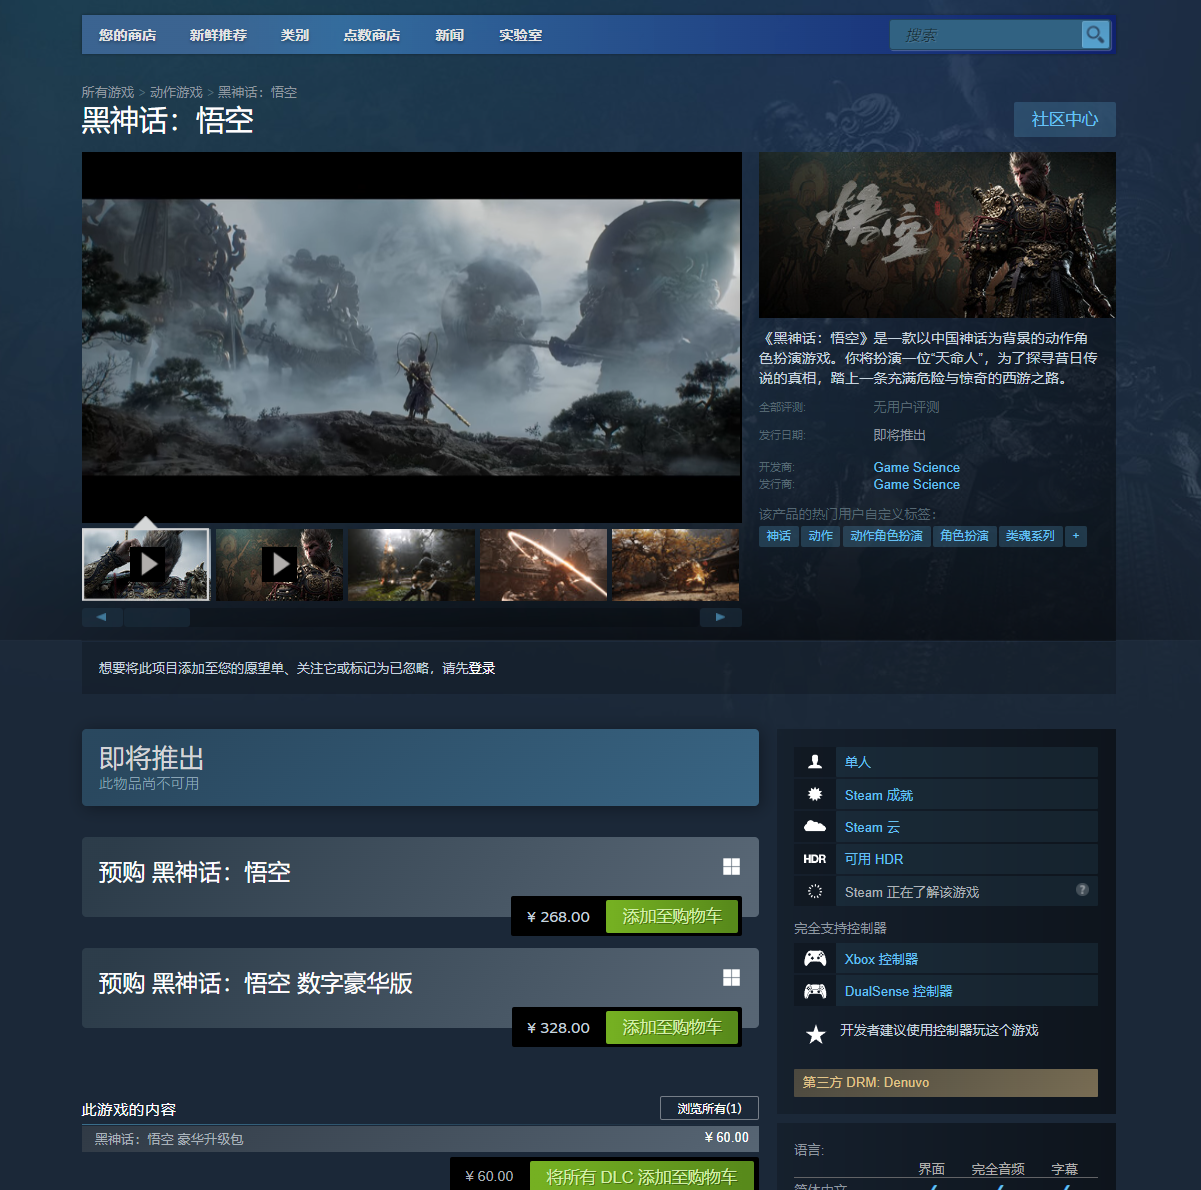Select the 类魂系列 tag
Viewport: 1201px width, 1190px height.
coord(1030,536)
